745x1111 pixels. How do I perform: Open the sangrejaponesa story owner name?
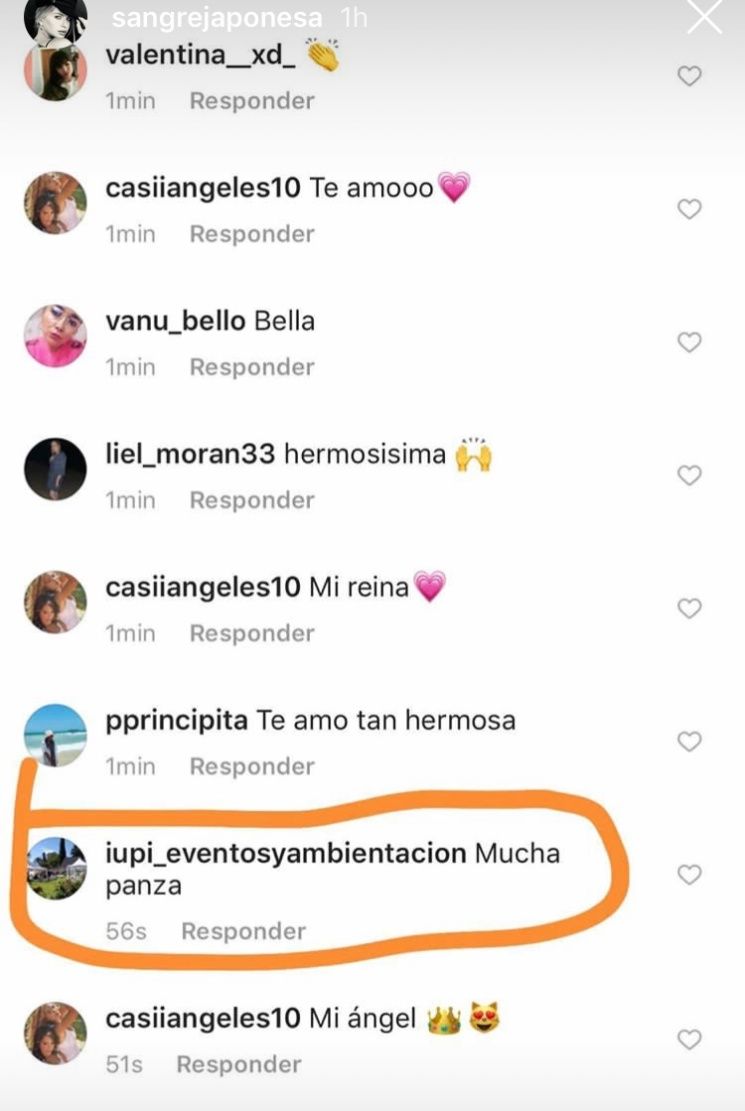coord(217,18)
